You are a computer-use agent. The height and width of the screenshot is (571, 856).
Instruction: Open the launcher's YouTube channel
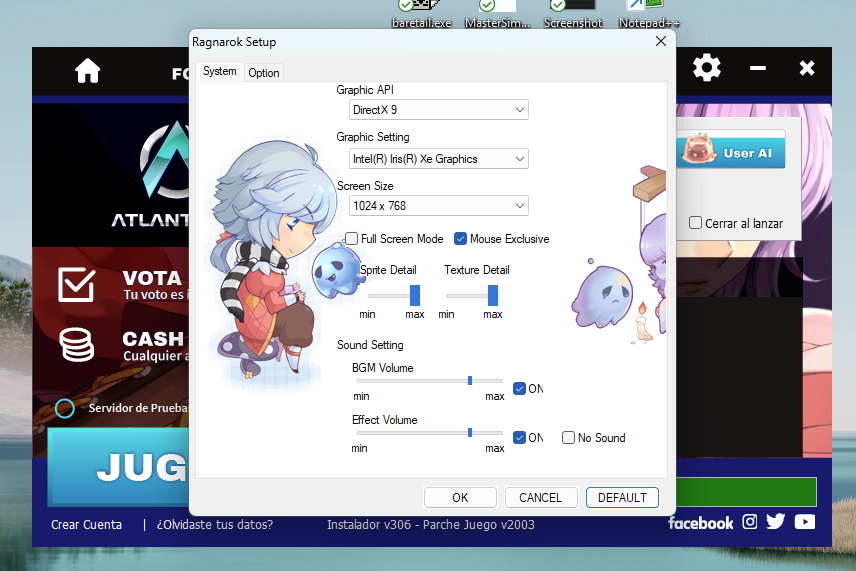click(x=805, y=522)
